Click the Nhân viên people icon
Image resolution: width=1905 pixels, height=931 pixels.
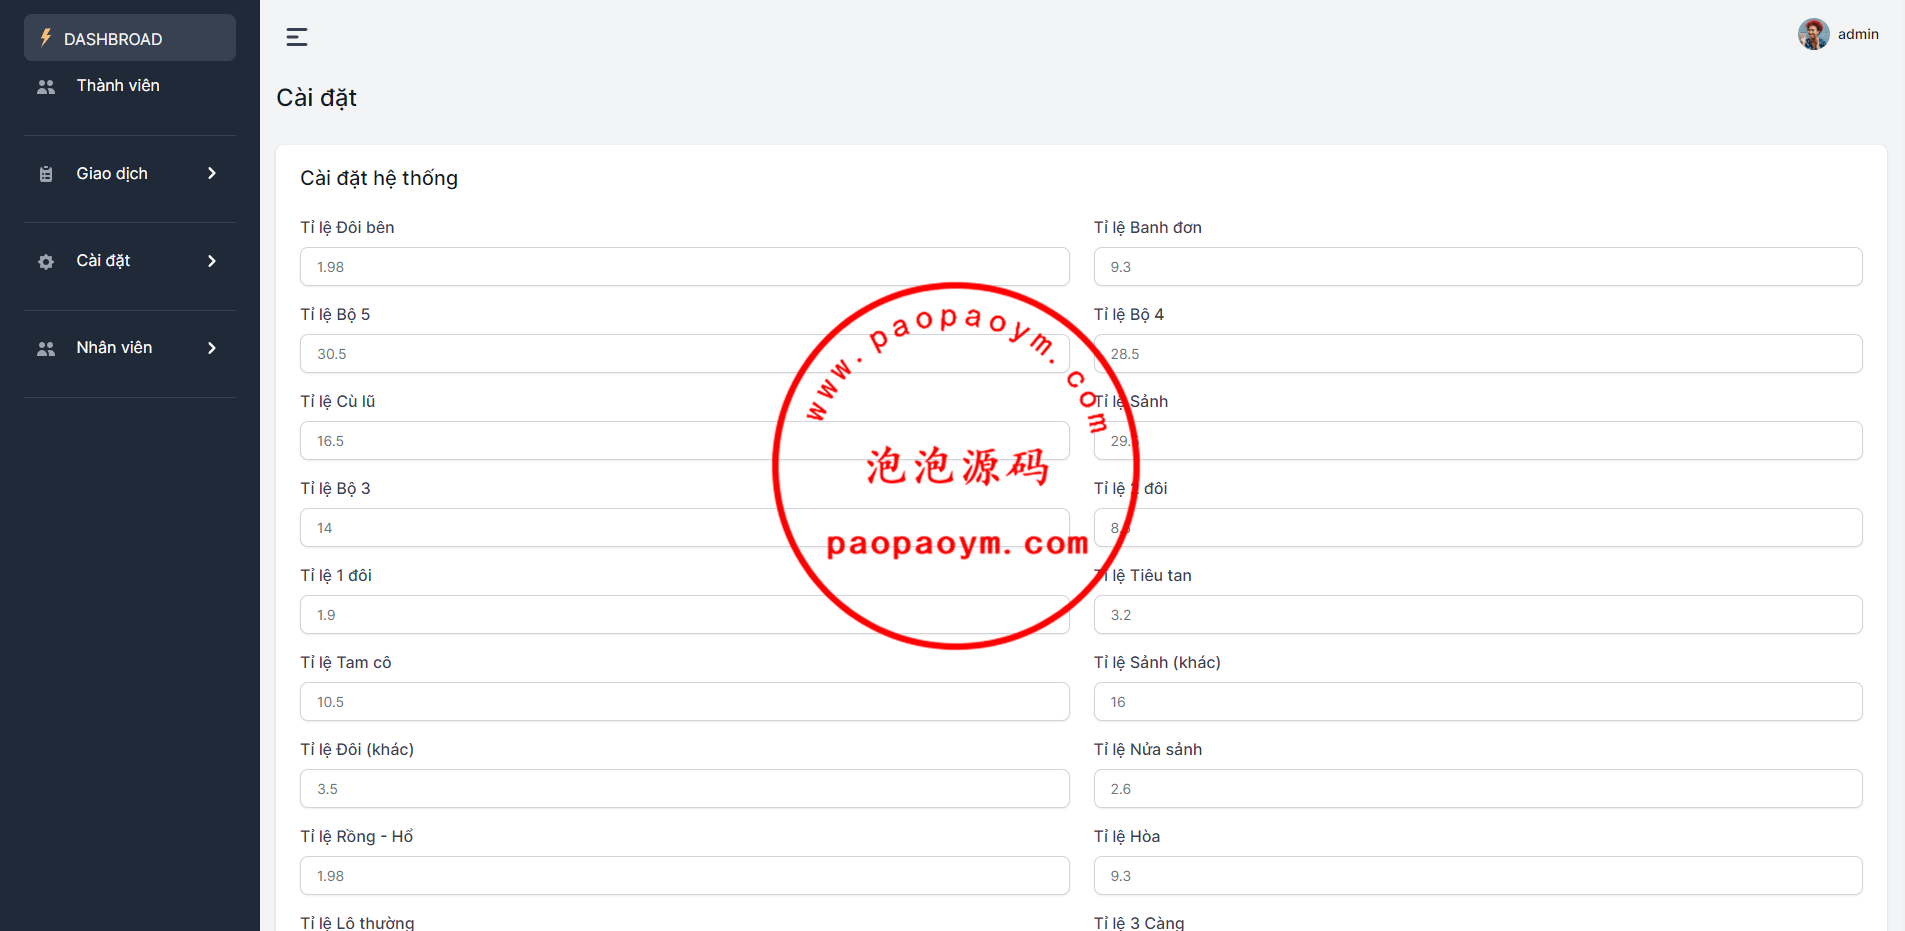pos(46,349)
